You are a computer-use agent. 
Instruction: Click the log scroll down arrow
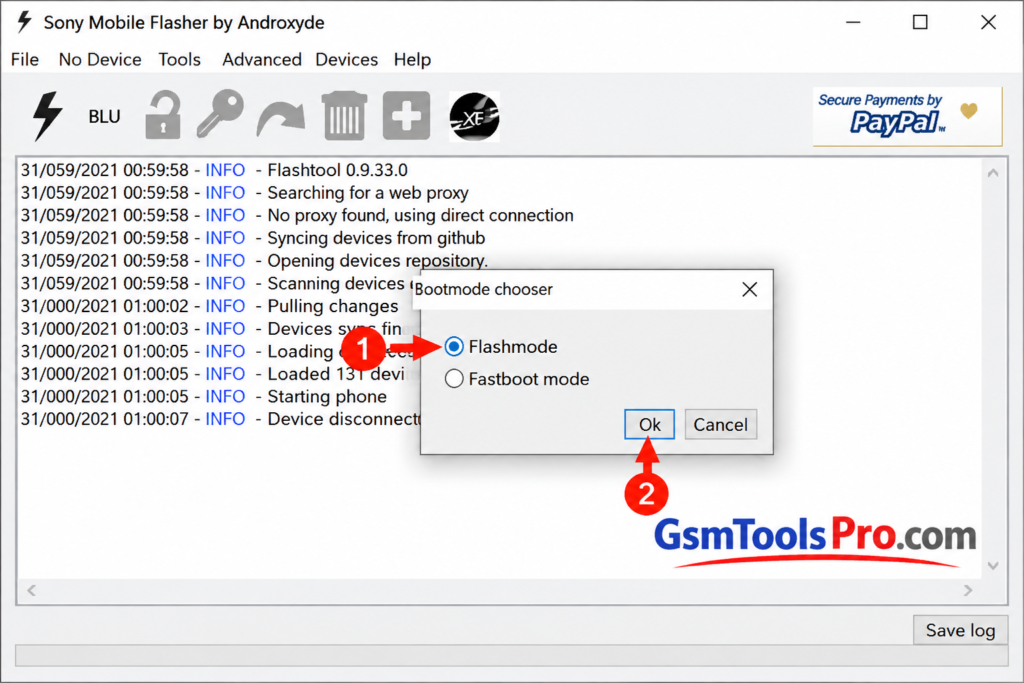click(x=993, y=565)
